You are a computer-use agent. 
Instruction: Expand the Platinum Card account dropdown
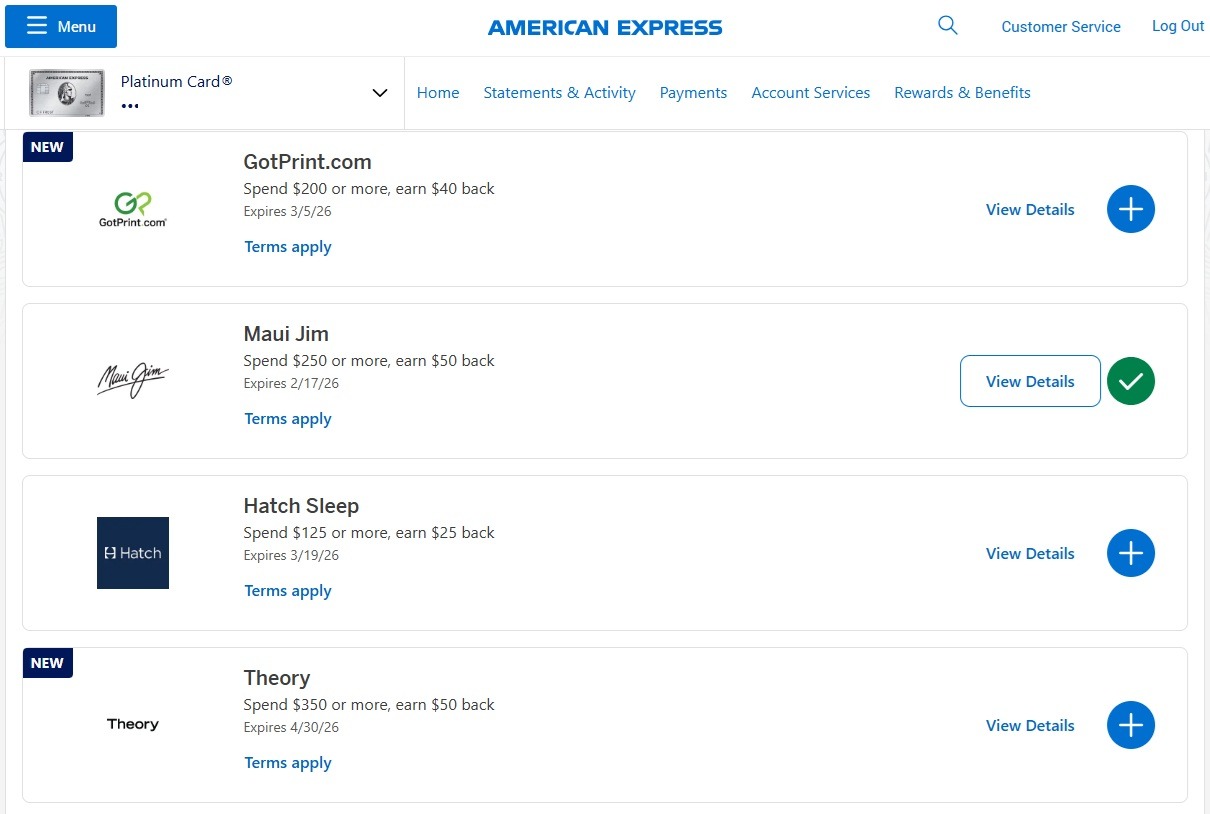(x=380, y=93)
